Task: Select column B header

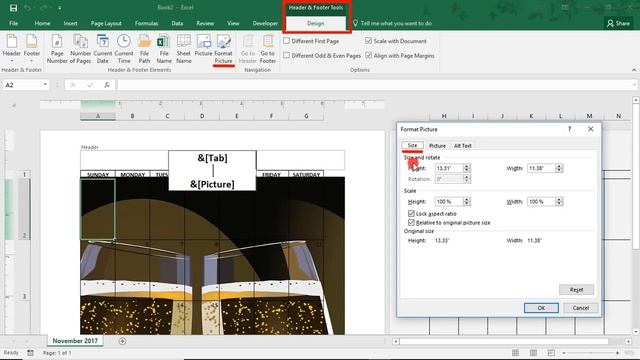Action: tap(132, 116)
